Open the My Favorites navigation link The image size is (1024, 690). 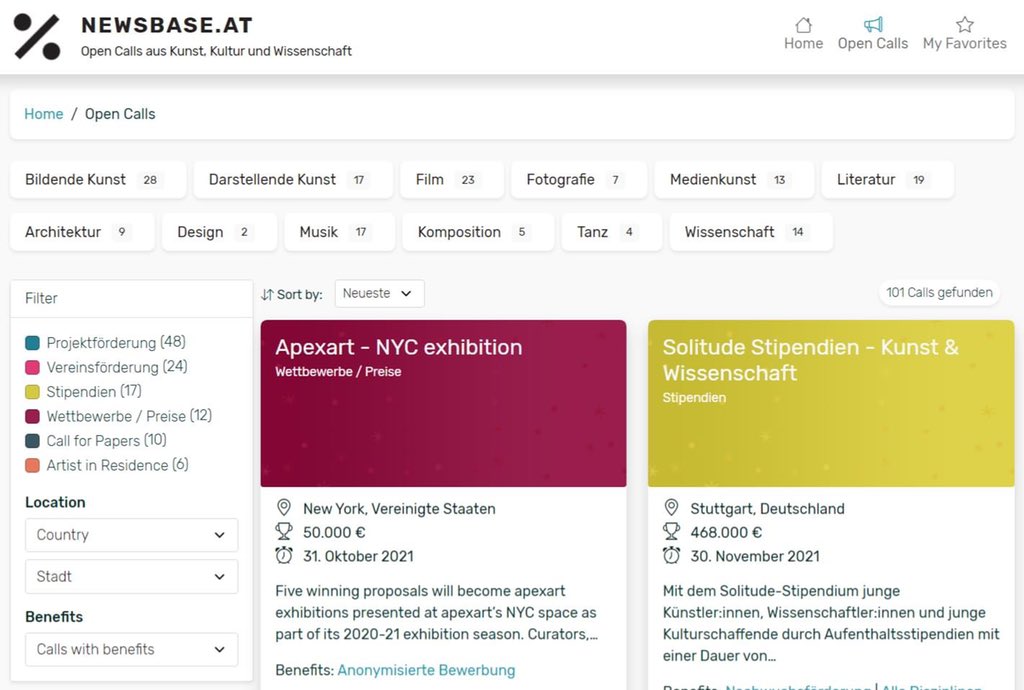pyautogui.click(x=965, y=34)
